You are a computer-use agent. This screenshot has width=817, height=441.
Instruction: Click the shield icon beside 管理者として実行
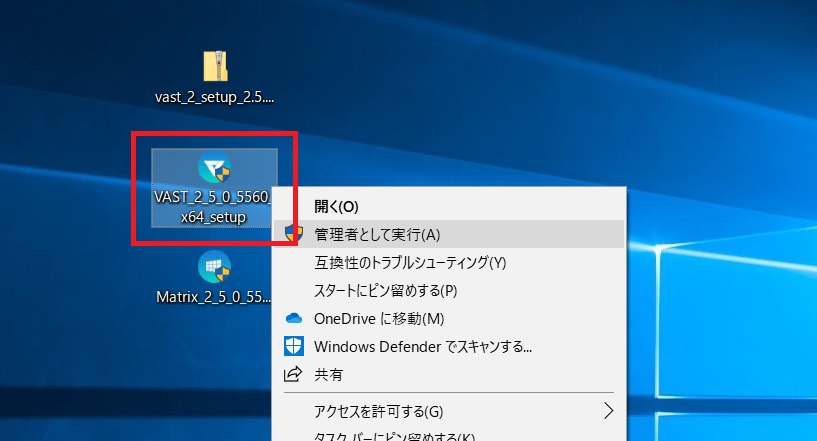coord(294,234)
